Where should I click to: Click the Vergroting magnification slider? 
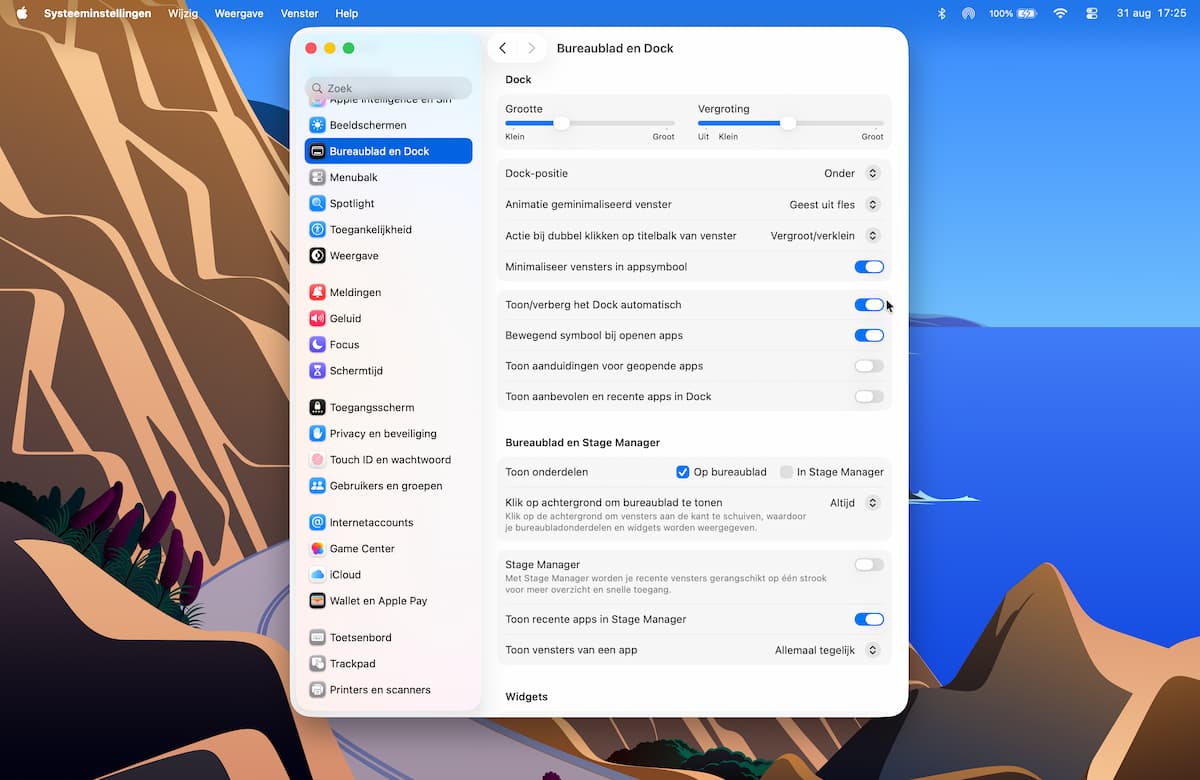pos(791,123)
